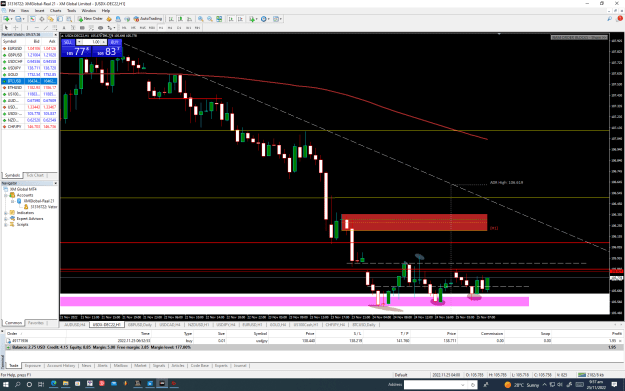Select the Trendline drawing tool

coord(45,28)
